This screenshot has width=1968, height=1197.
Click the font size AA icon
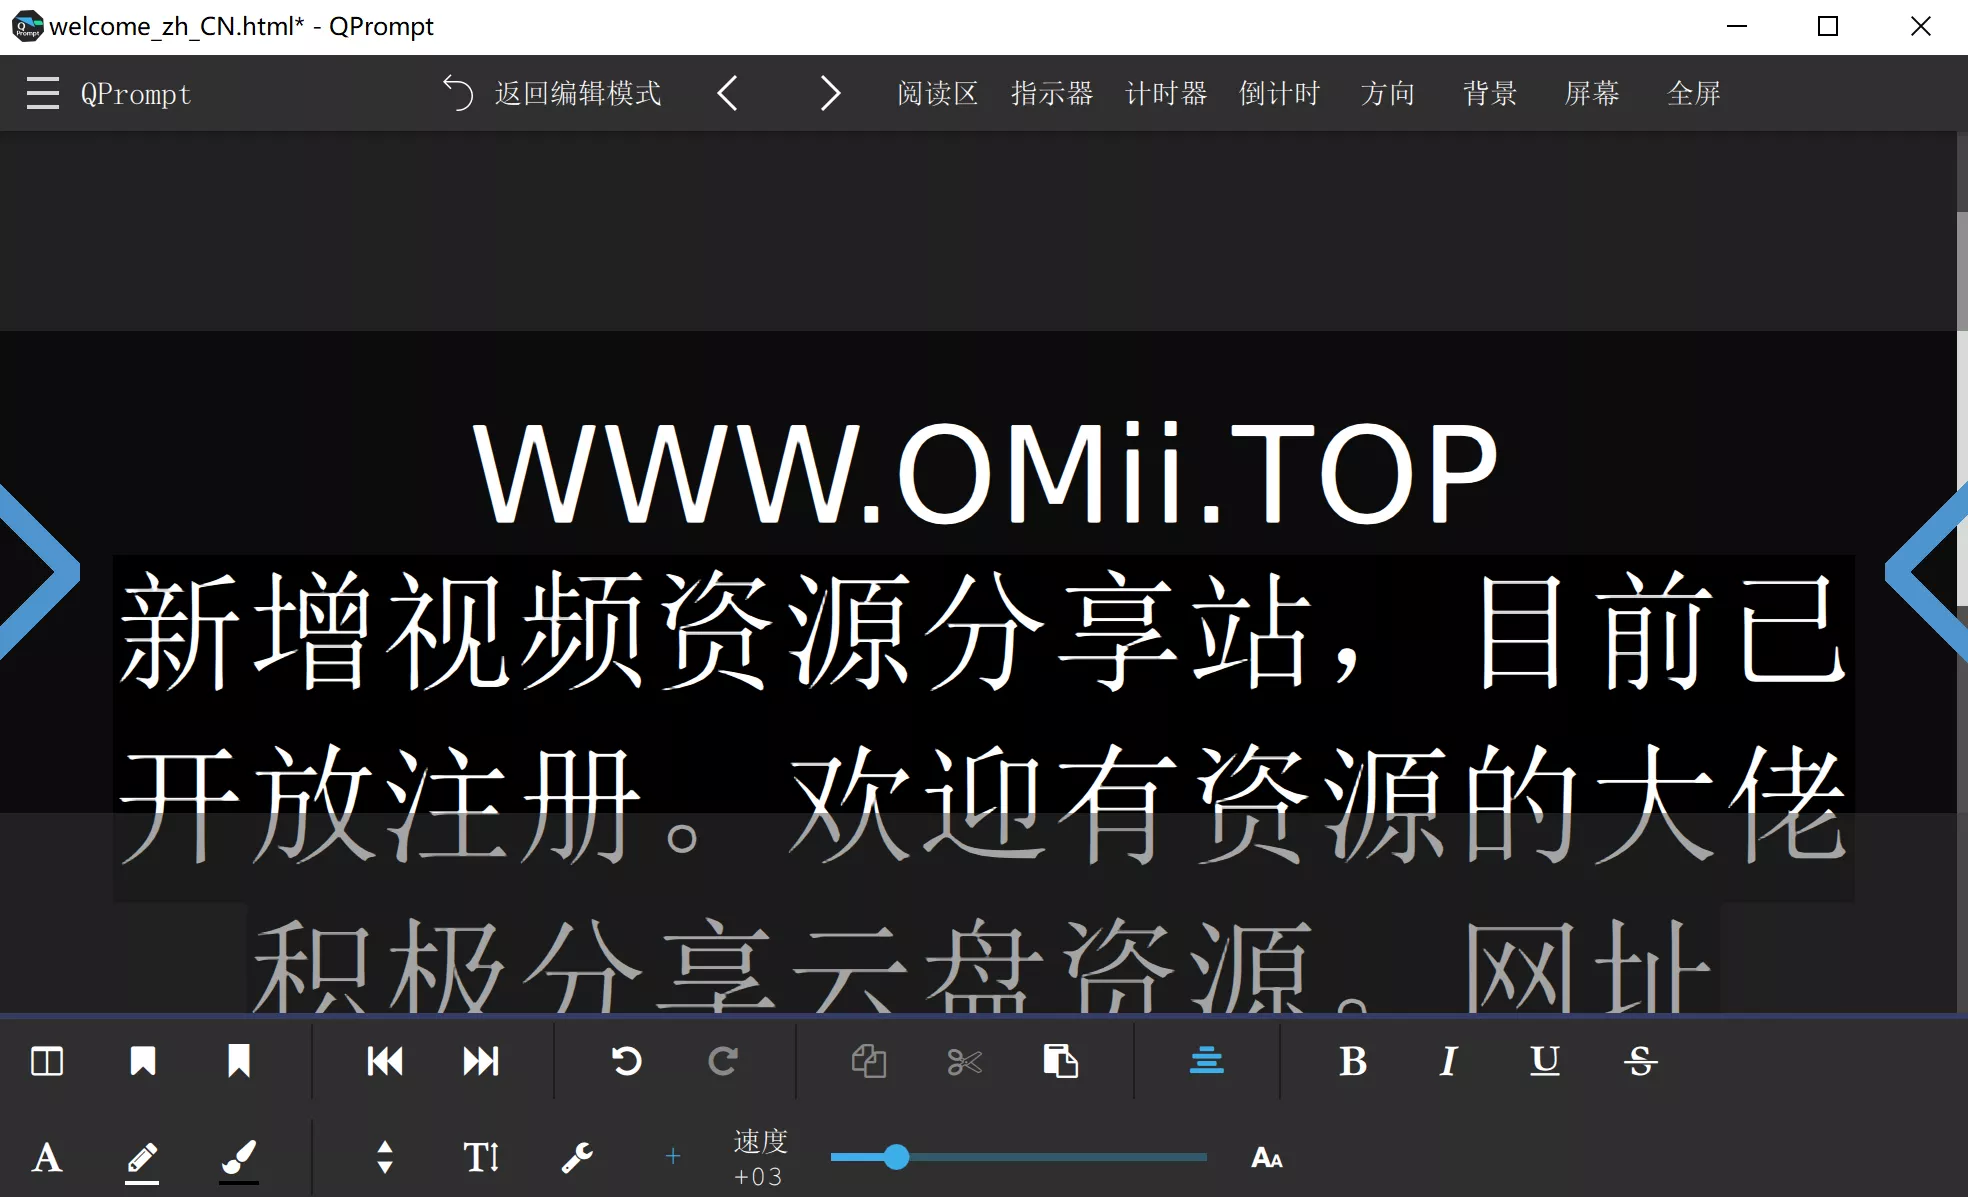point(1267,1158)
